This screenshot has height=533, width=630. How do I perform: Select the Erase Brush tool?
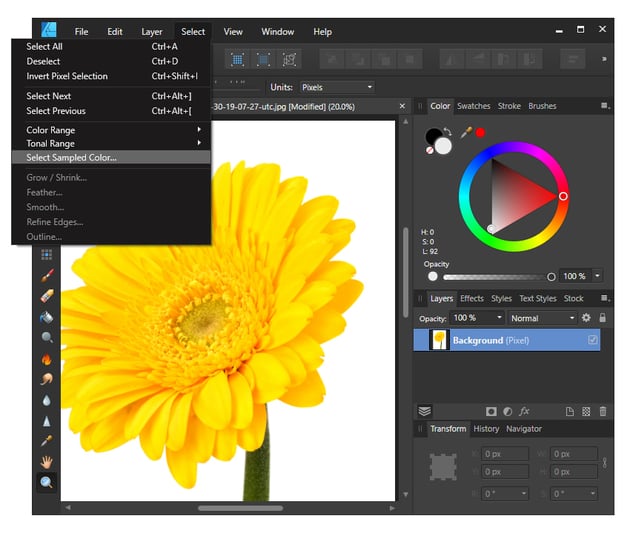click(x=47, y=296)
